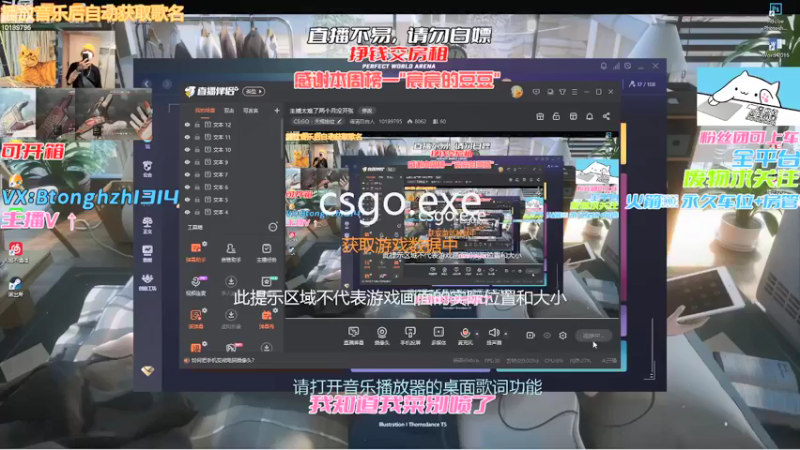Toggle visibility of the 文本 4 layer

point(187,212)
